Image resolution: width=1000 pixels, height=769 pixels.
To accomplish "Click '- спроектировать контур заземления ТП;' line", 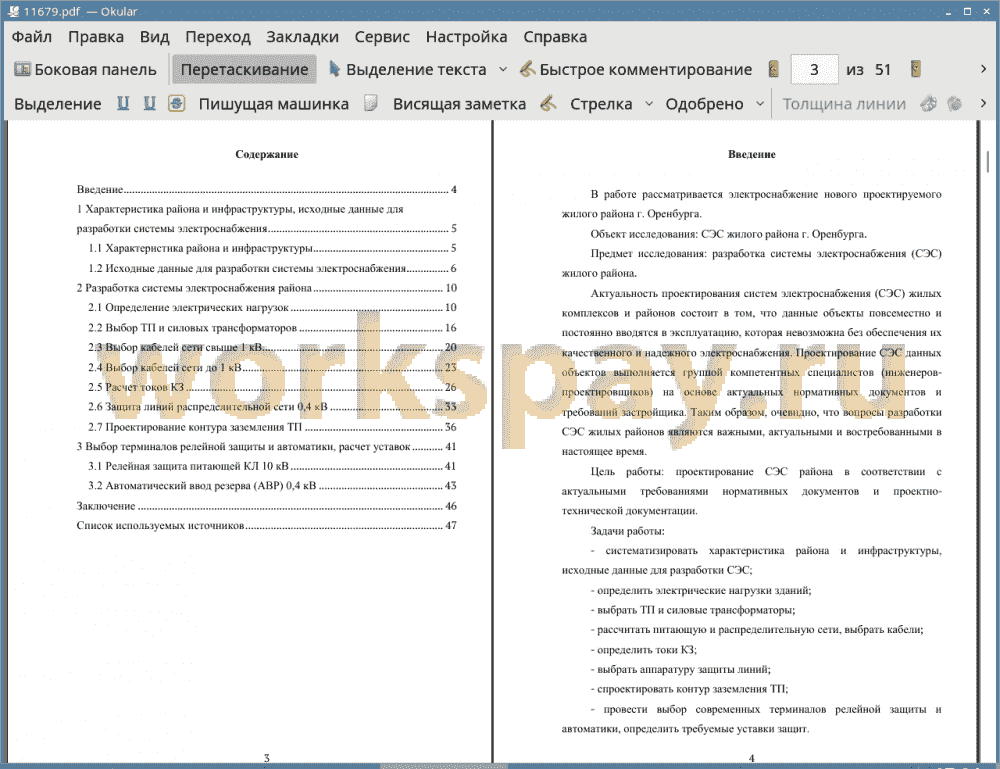I will click(689, 689).
